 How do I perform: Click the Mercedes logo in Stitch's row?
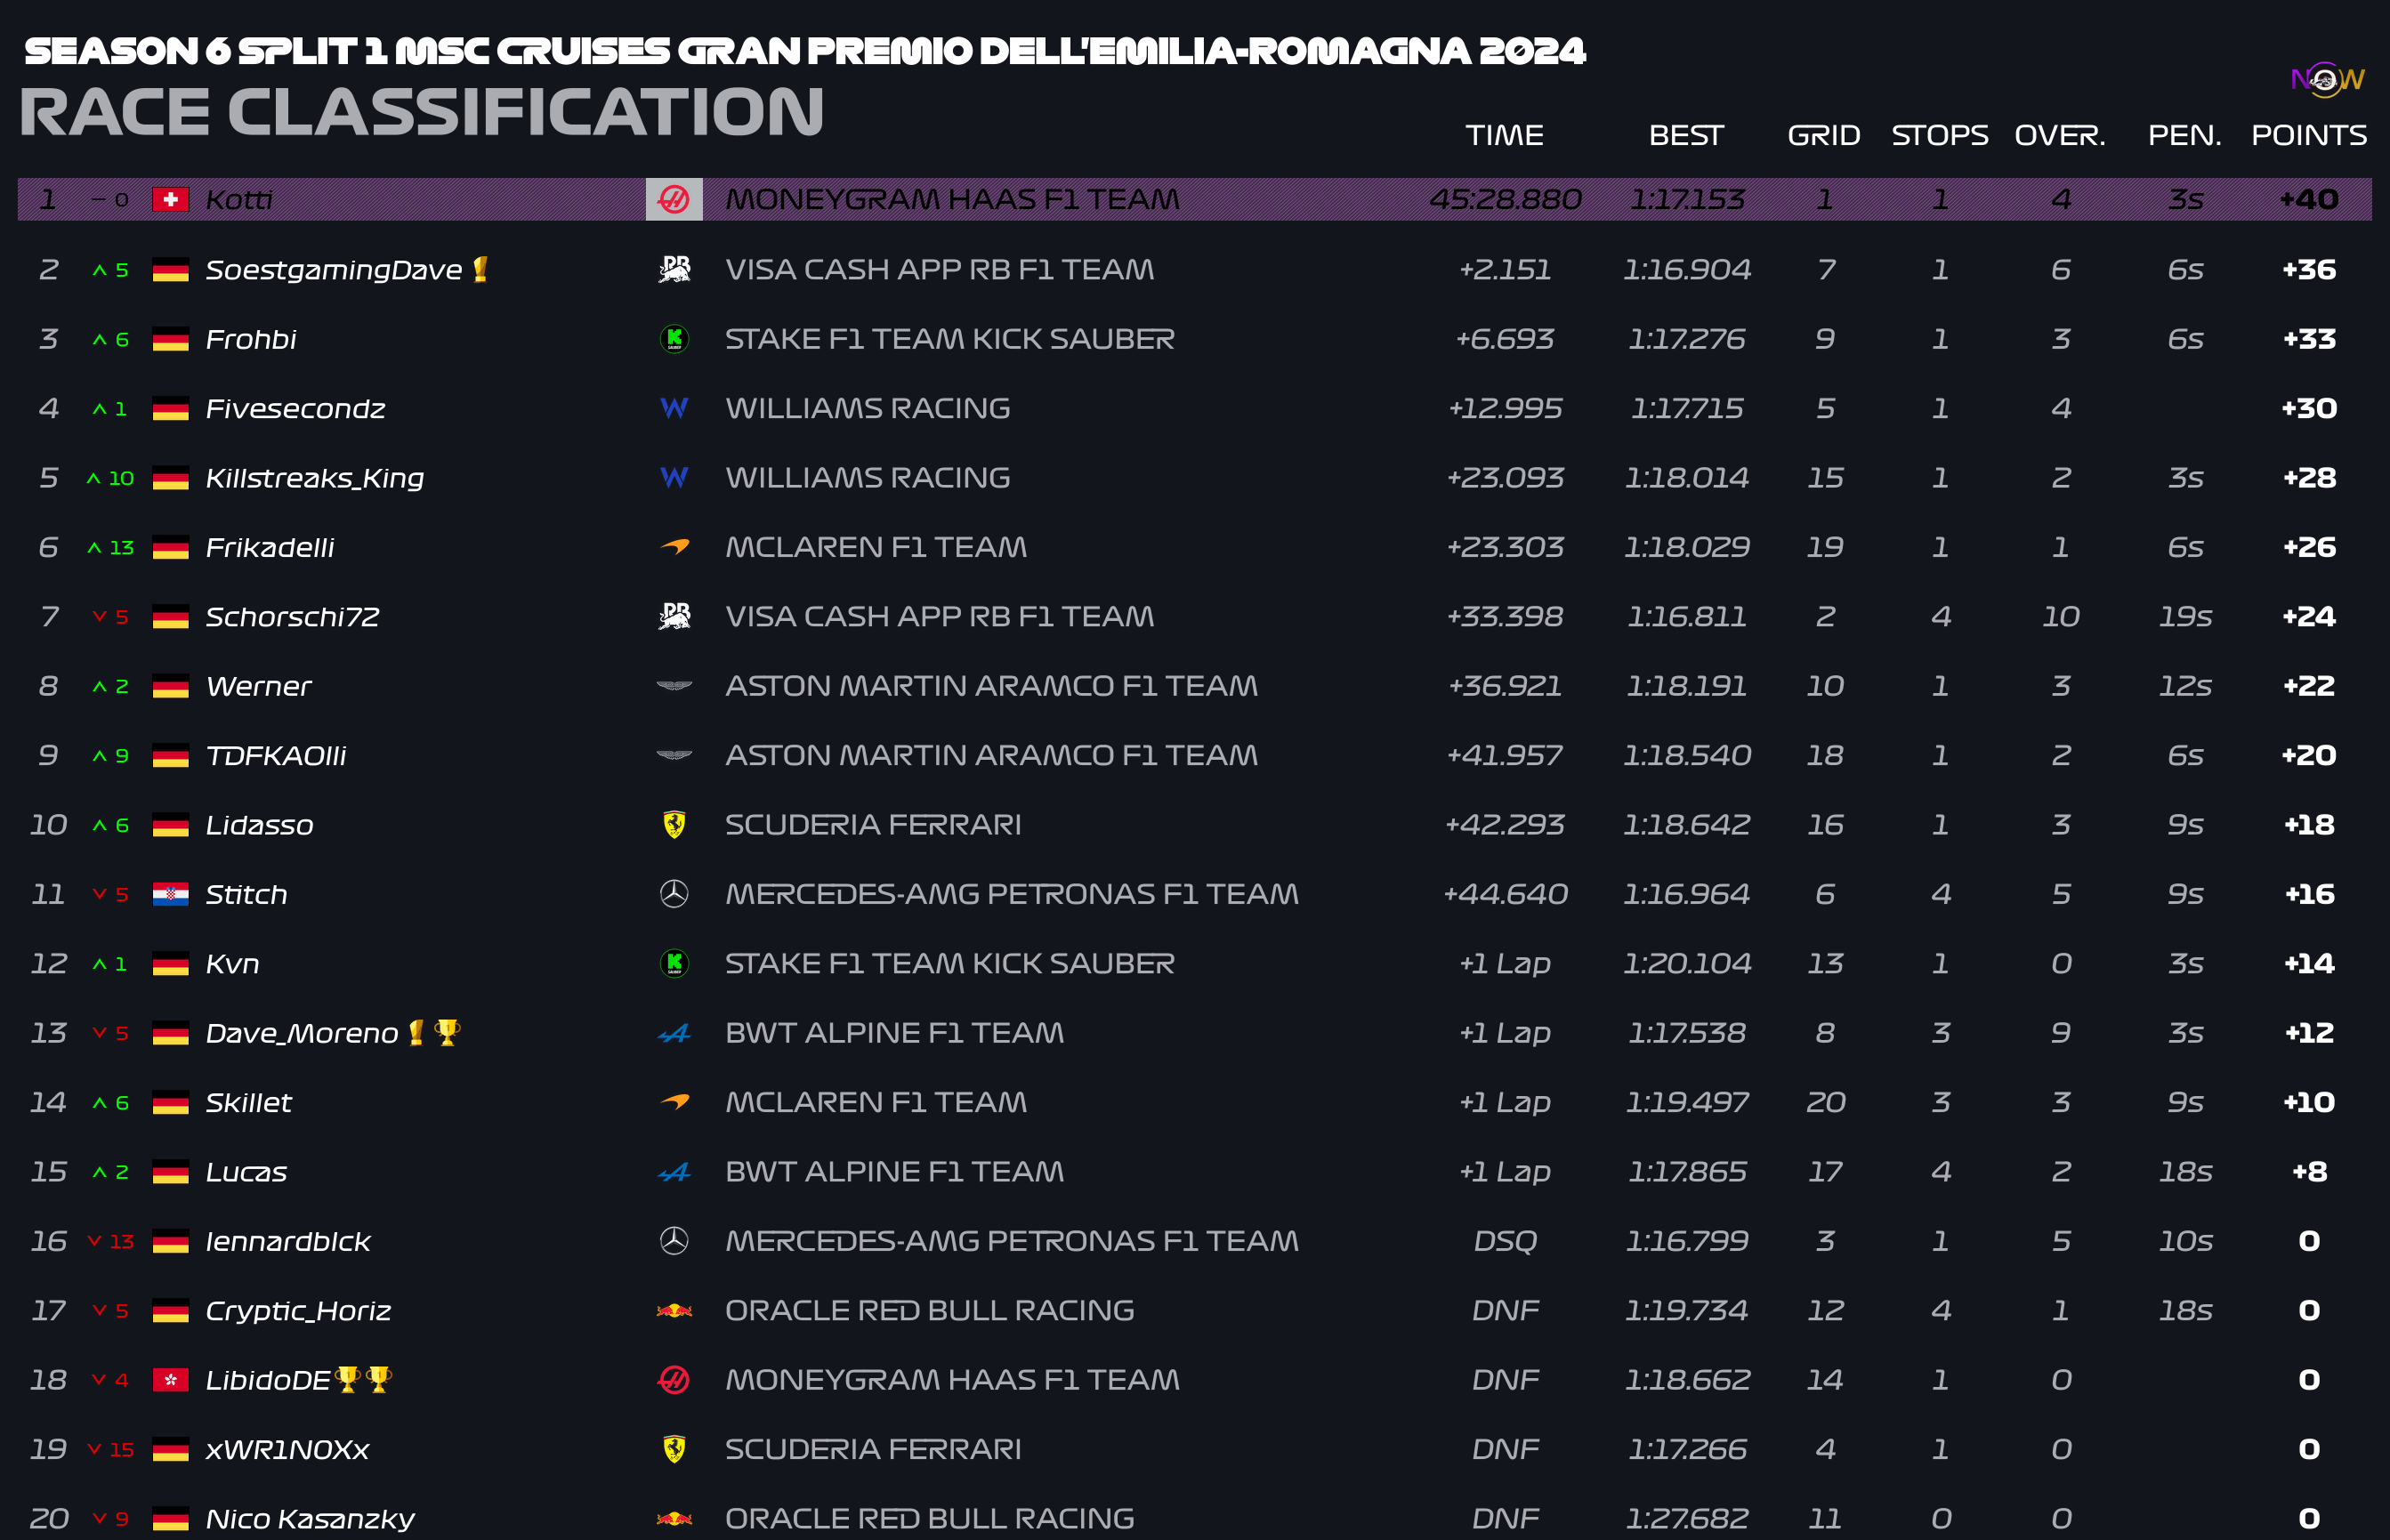click(x=674, y=893)
